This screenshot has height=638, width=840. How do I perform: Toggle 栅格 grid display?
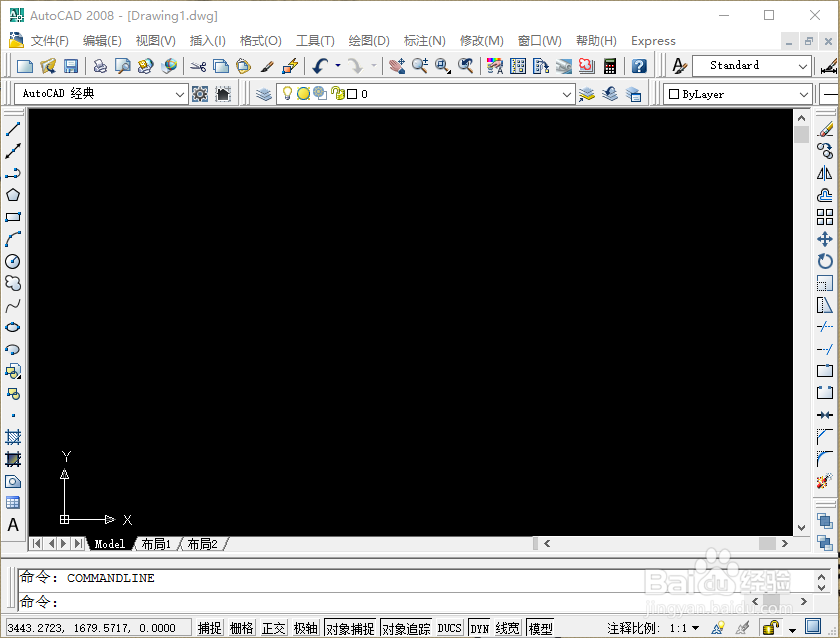242,628
